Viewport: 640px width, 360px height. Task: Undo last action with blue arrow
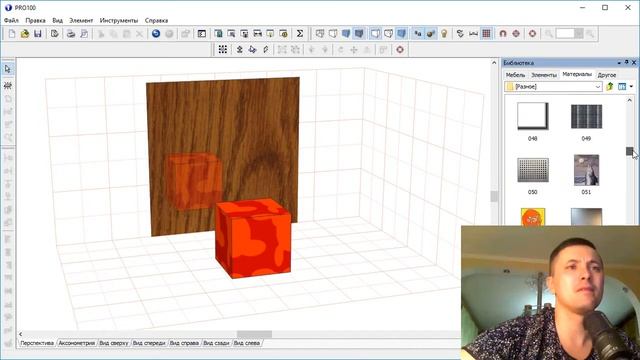[x=156, y=34]
